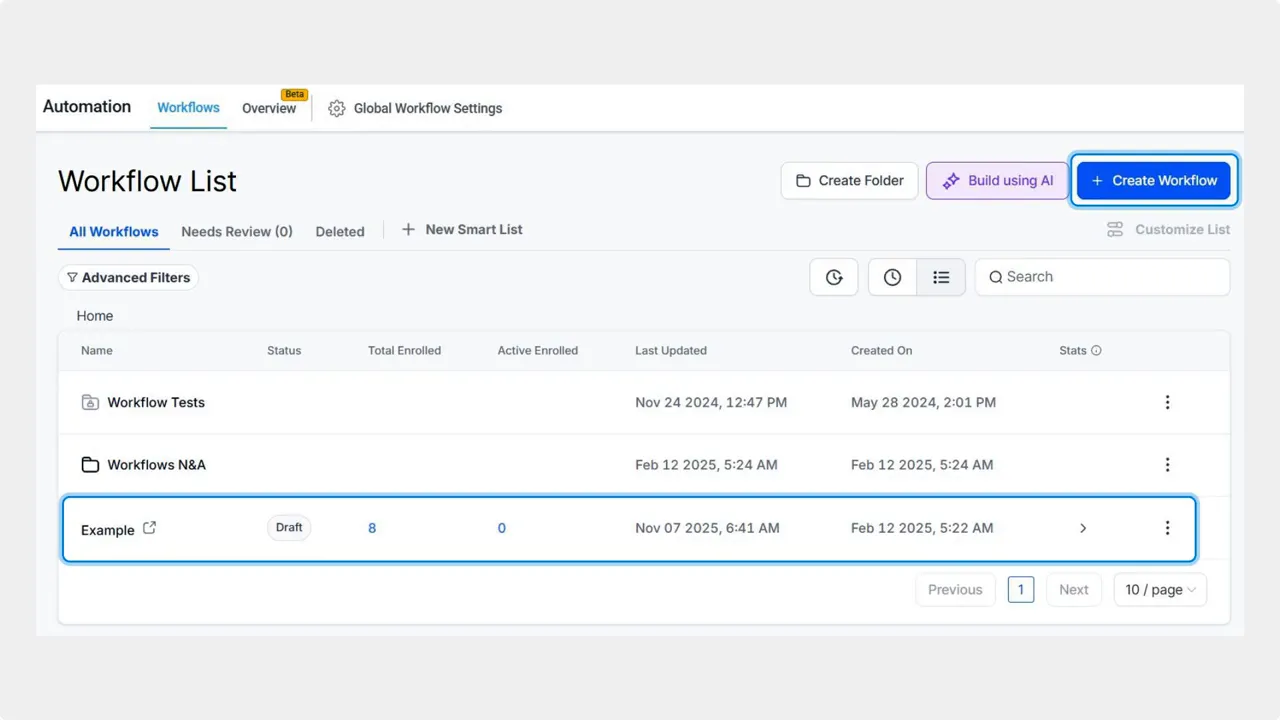This screenshot has height=720, width=1280.
Task: Expand the Example row chevron
Action: 1083,528
